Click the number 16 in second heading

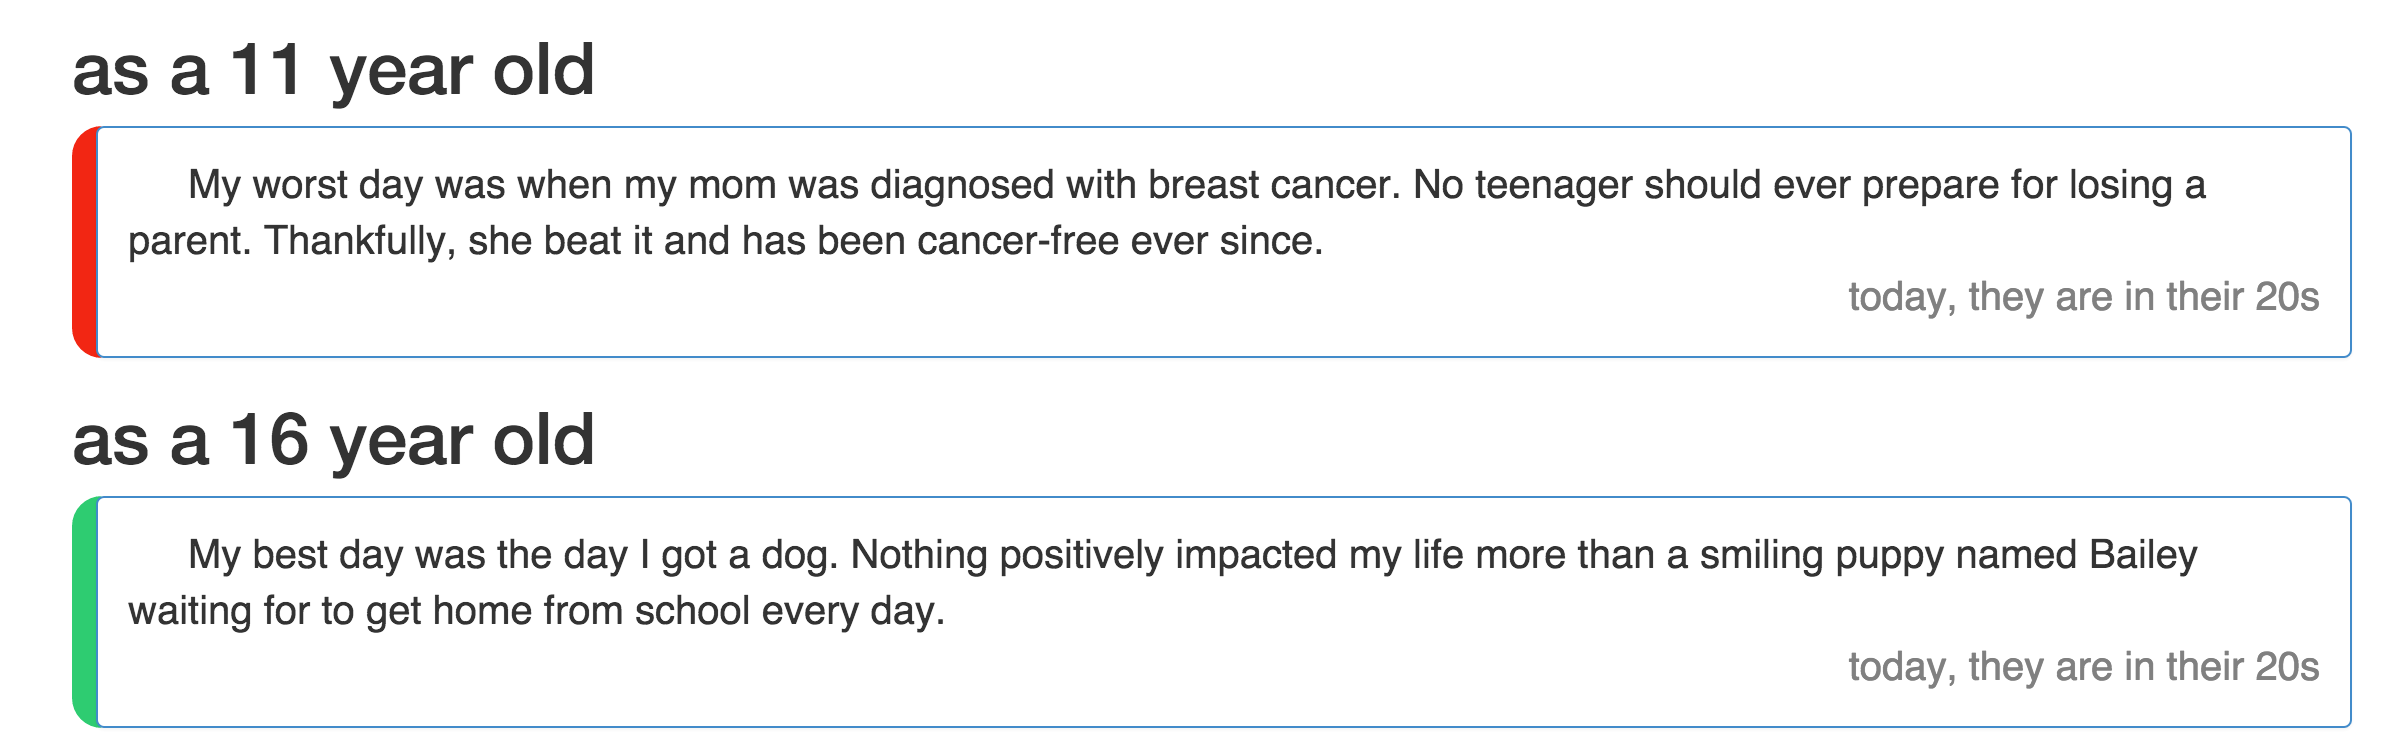pos(270,441)
